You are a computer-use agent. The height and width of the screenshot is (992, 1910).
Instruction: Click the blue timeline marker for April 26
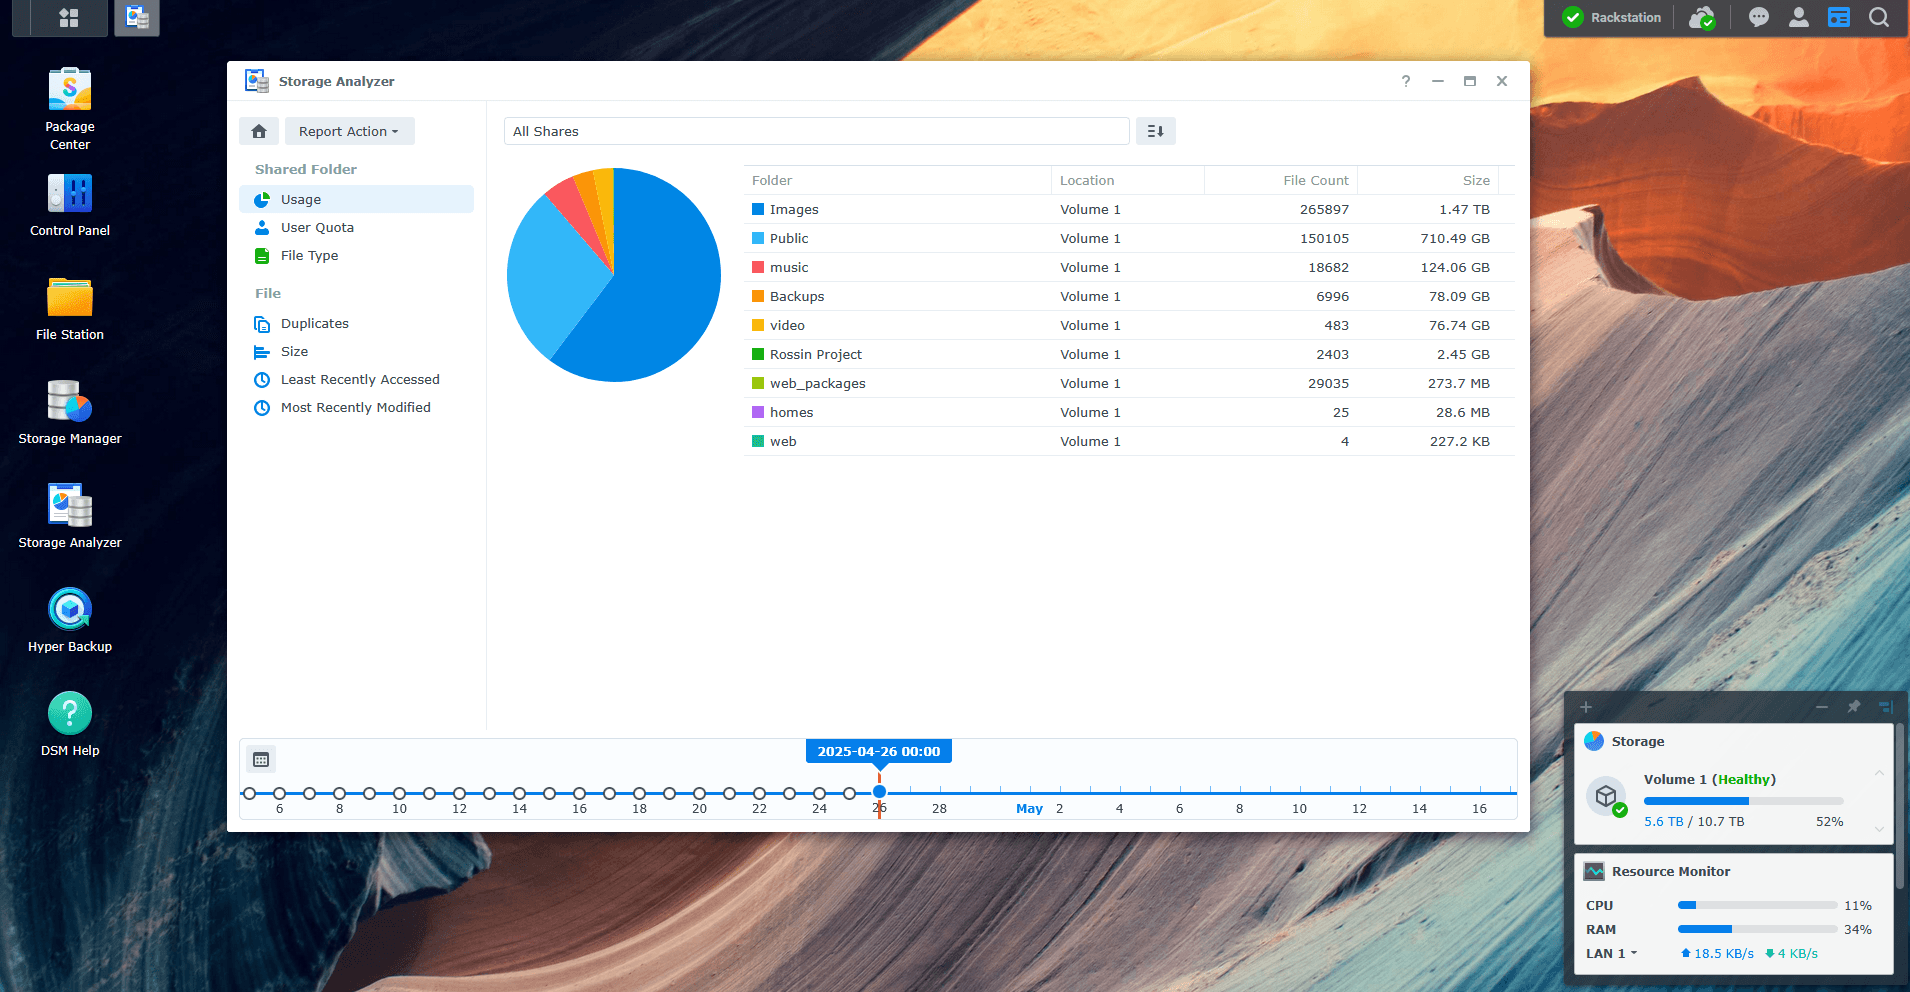tap(879, 793)
